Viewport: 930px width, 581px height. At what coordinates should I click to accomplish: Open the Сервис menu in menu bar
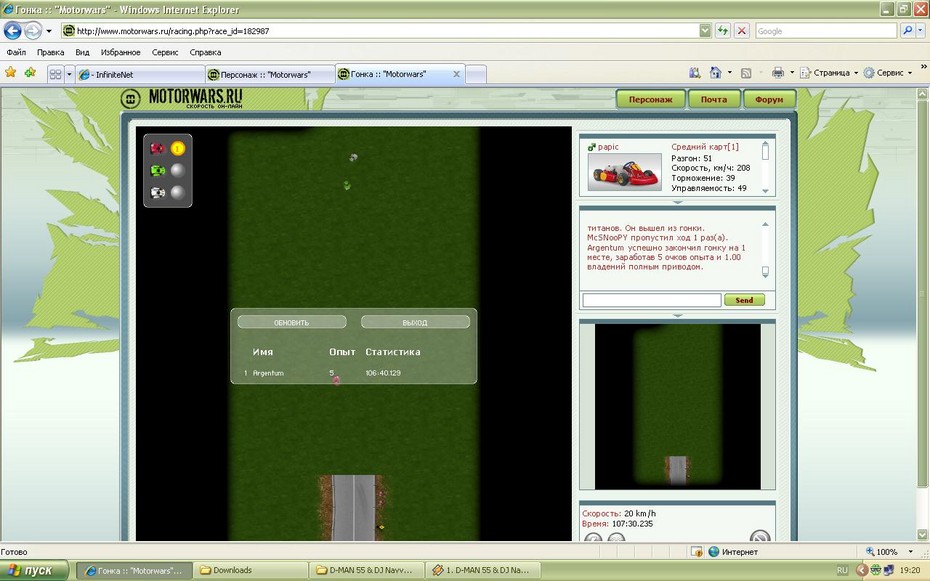tap(165, 52)
